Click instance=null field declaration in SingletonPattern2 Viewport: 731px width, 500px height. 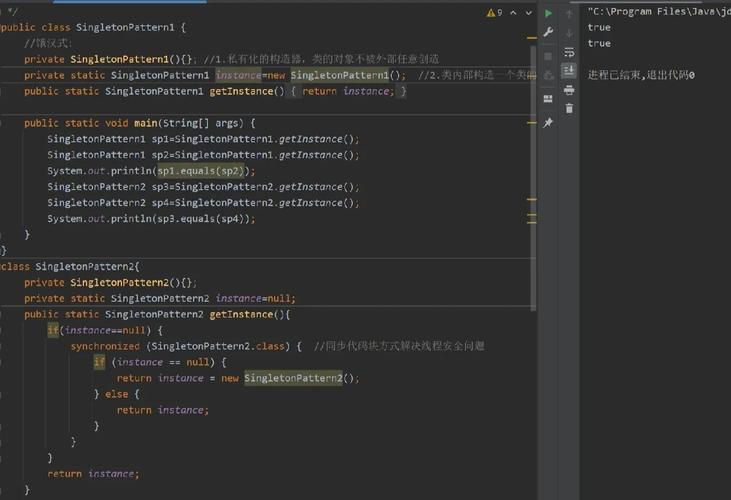(255, 298)
